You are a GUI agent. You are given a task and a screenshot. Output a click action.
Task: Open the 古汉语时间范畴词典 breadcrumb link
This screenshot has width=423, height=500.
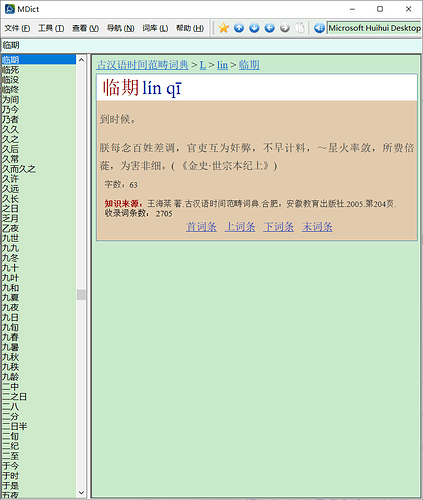point(142,65)
